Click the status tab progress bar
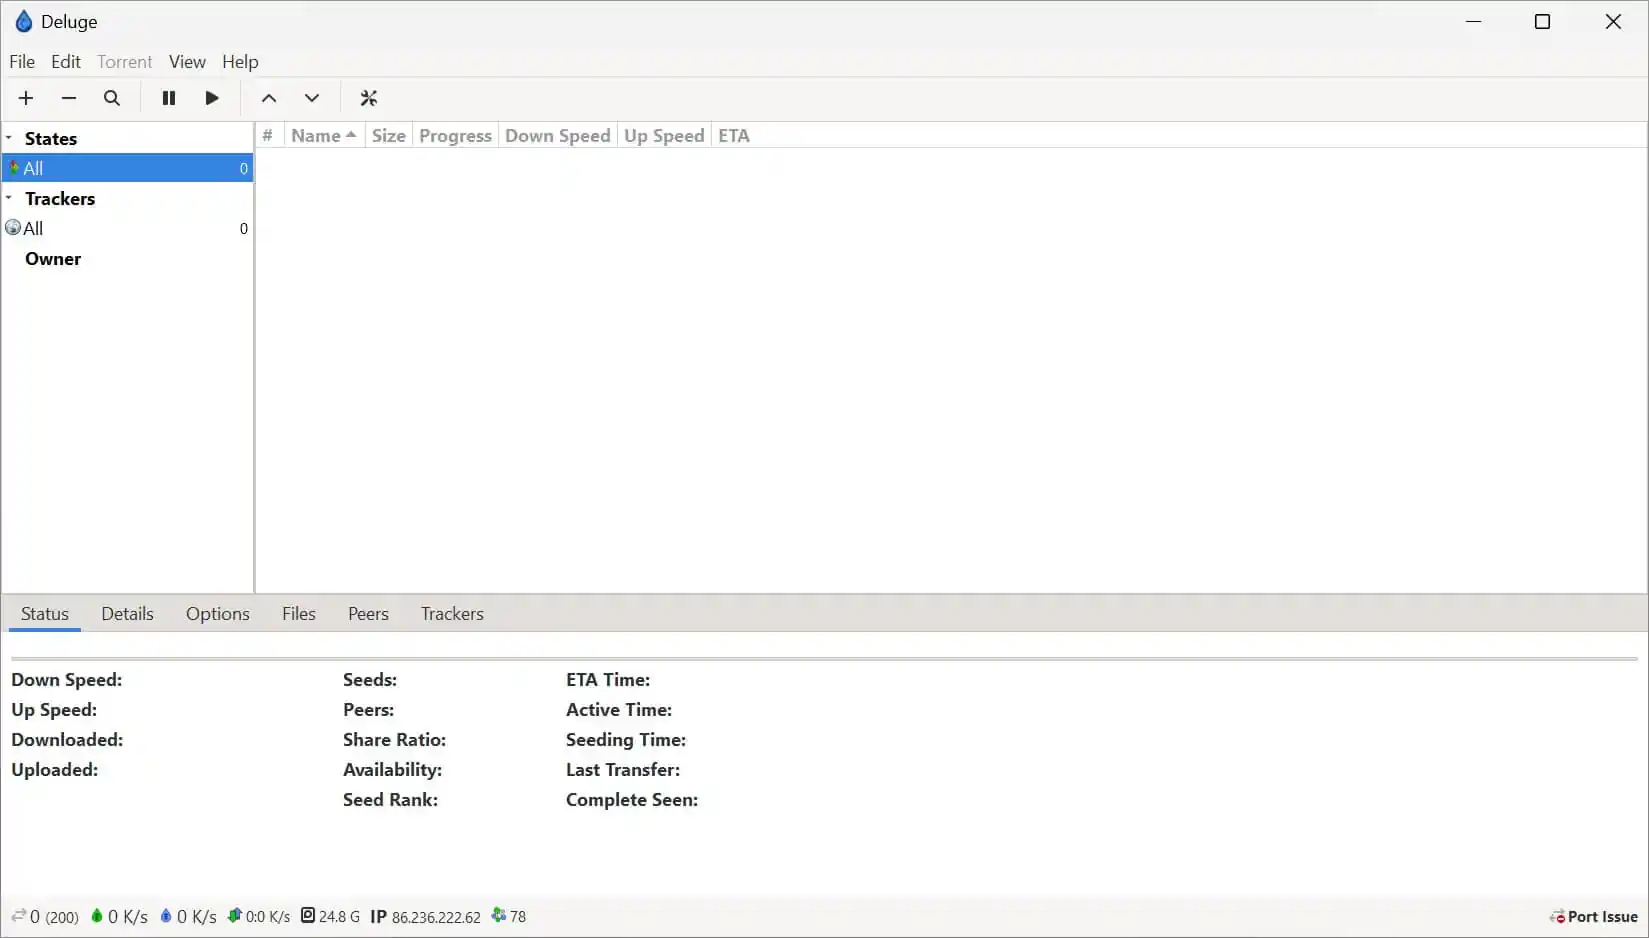 [x=824, y=659]
